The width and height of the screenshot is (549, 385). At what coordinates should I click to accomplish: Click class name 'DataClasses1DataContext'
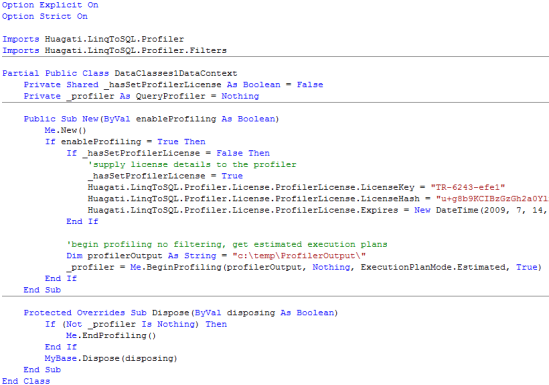point(176,73)
